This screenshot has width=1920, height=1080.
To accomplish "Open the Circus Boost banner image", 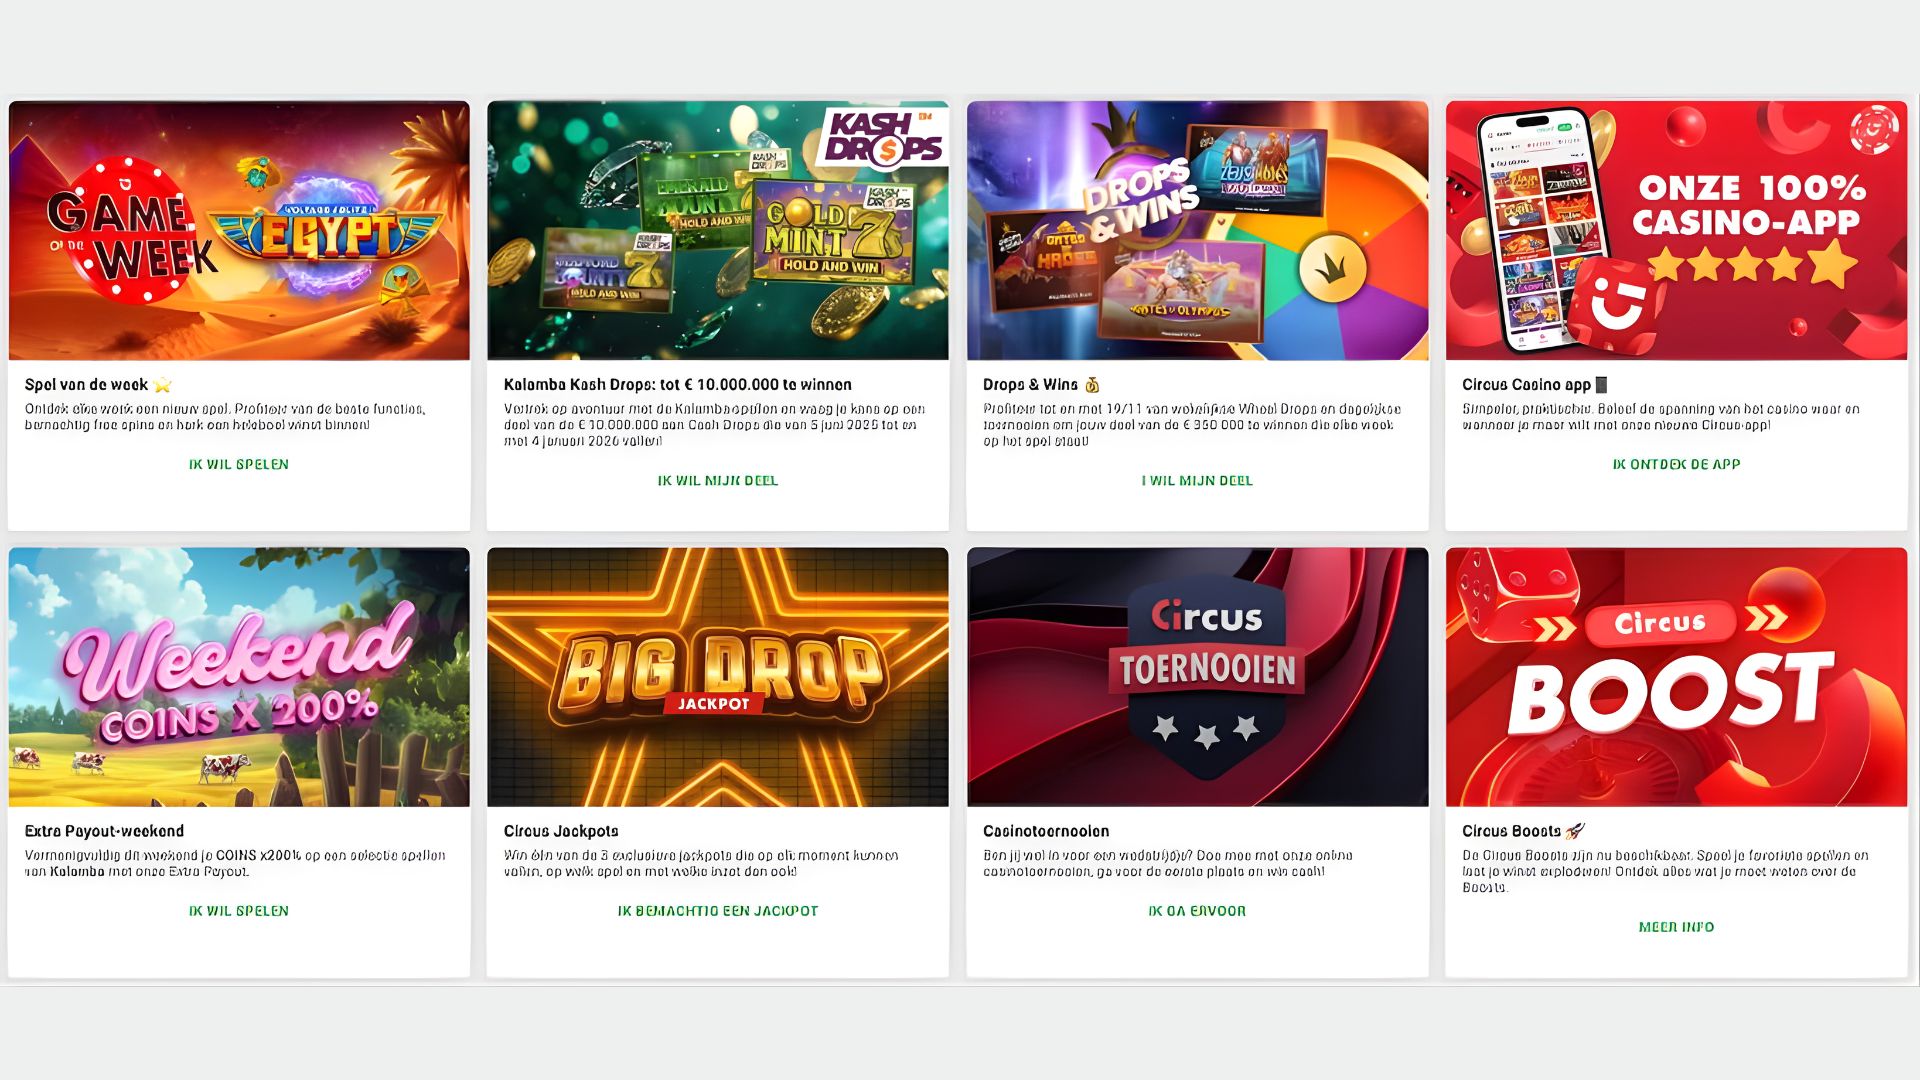I will pyautogui.click(x=1676, y=677).
